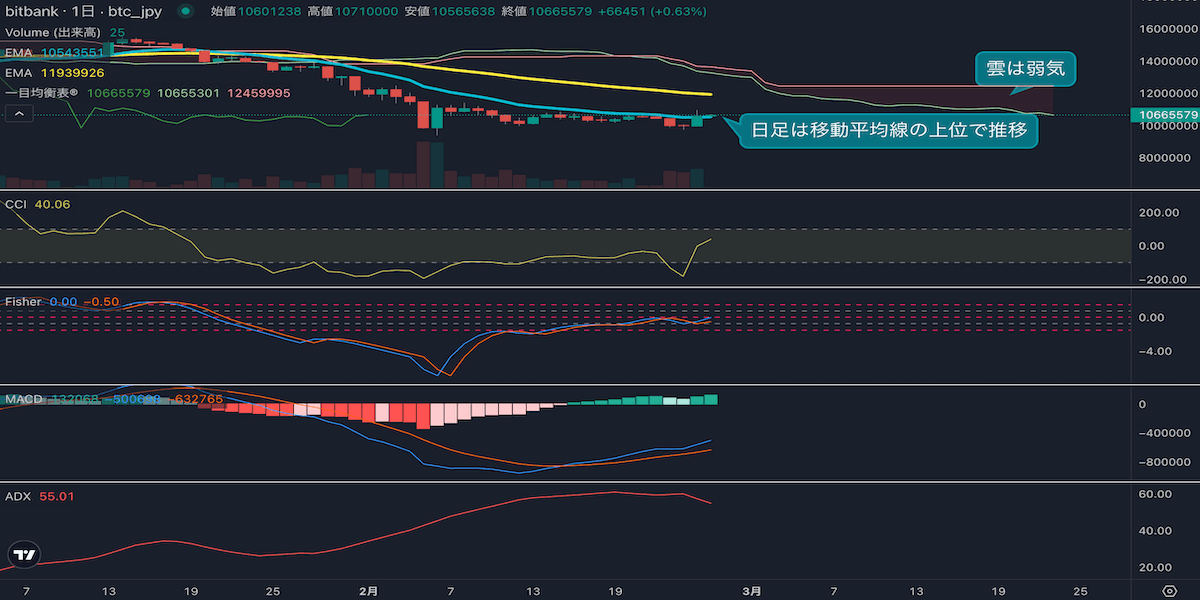This screenshot has height=600, width=1200.
Task: Click the thick yellow EMA line
Action: (600, 79)
